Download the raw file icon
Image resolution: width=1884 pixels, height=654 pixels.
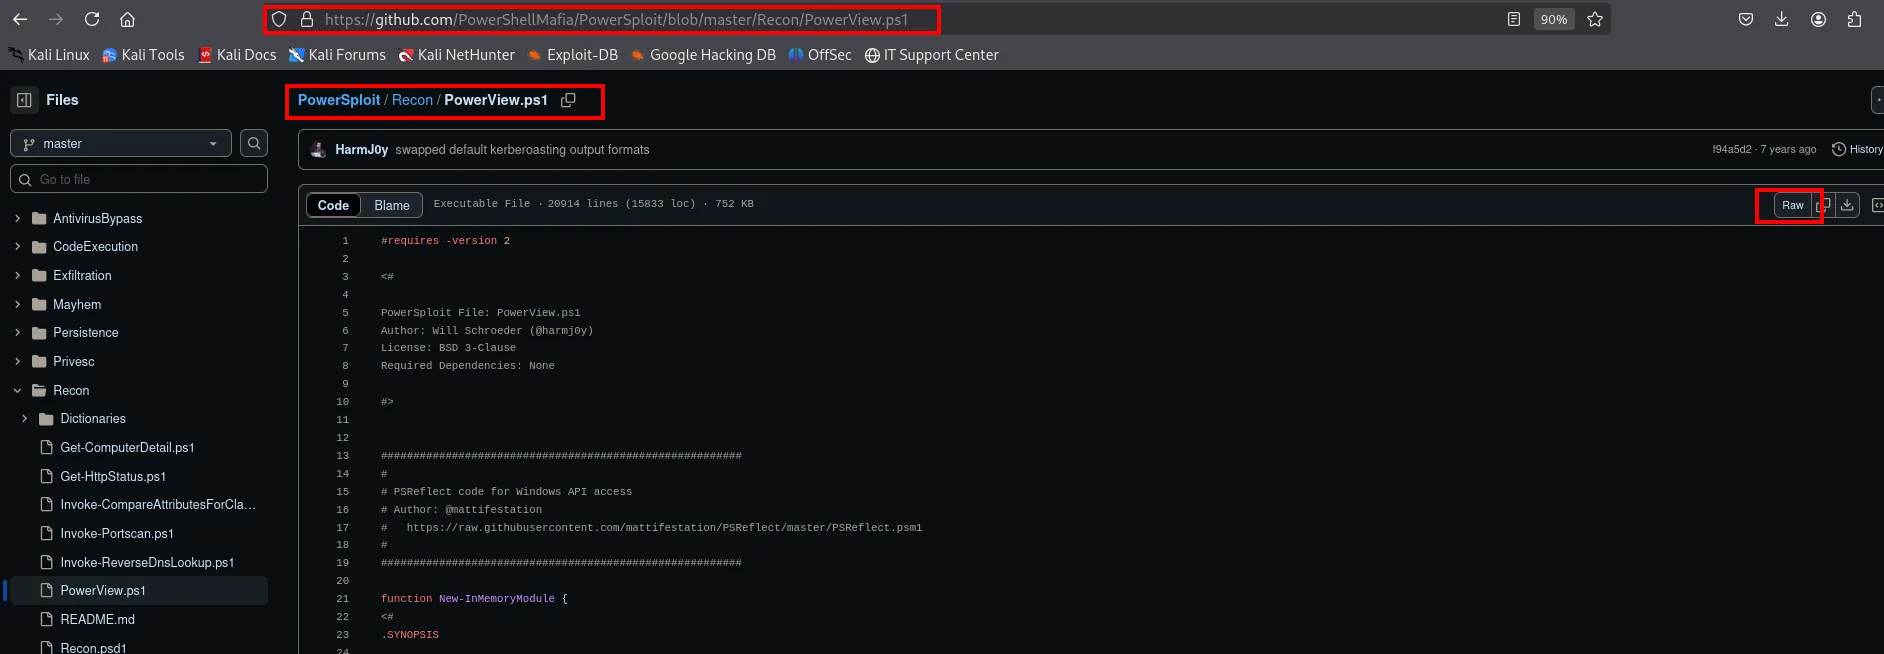1847,205
